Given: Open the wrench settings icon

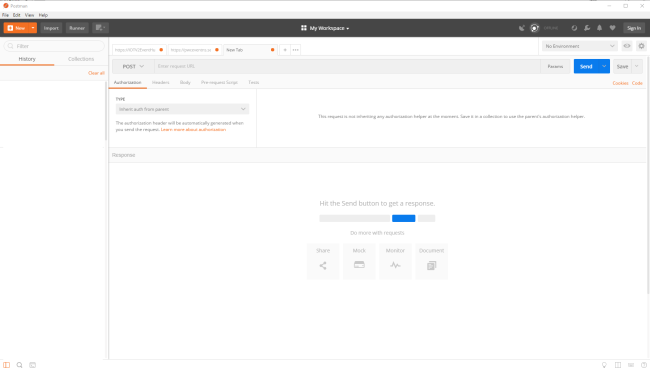Looking at the screenshot, I should [587, 28].
